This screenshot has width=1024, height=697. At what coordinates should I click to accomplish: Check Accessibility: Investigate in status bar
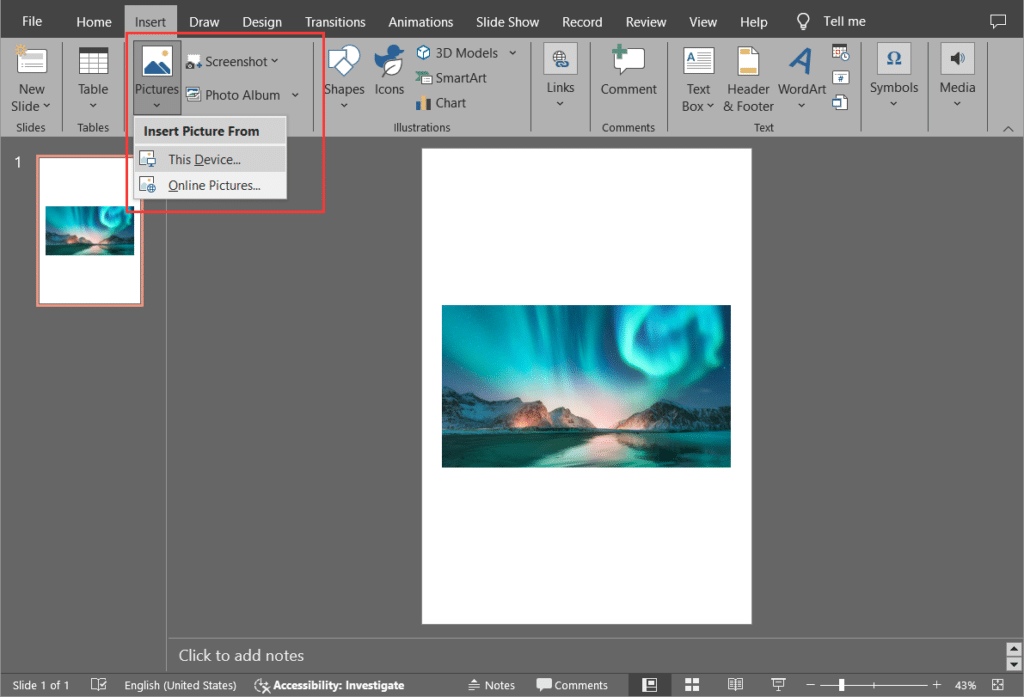(x=330, y=685)
